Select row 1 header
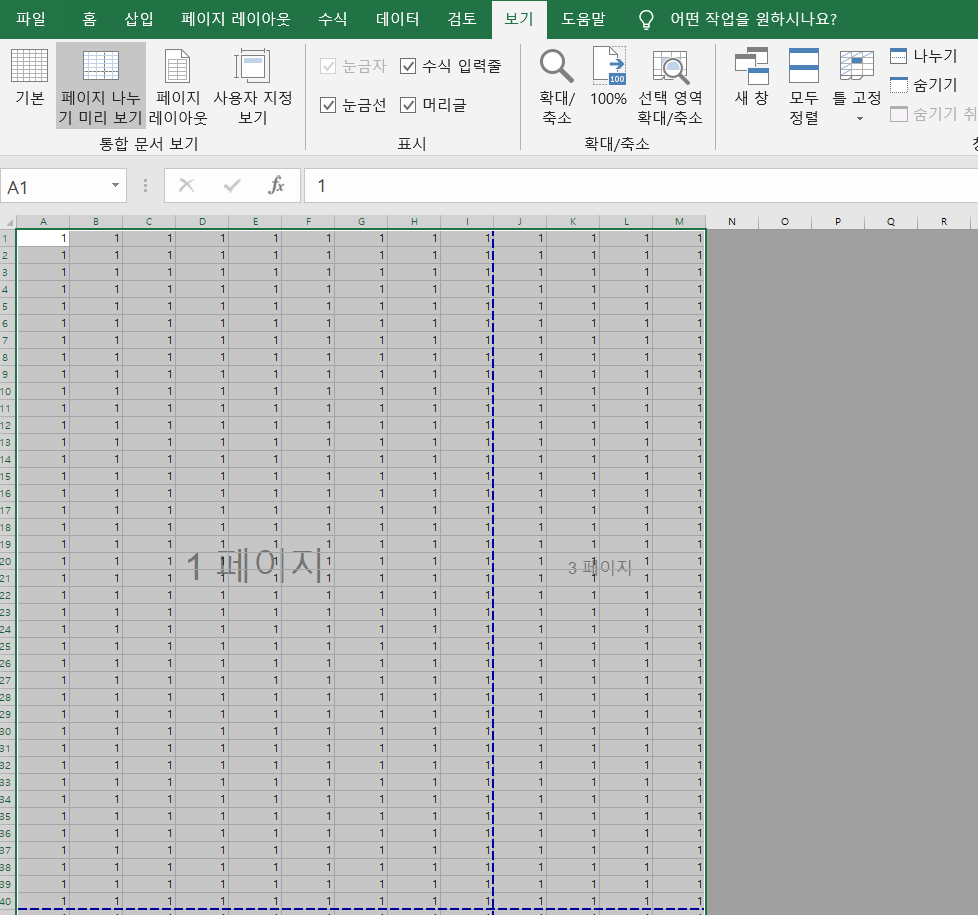 (6, 238)
